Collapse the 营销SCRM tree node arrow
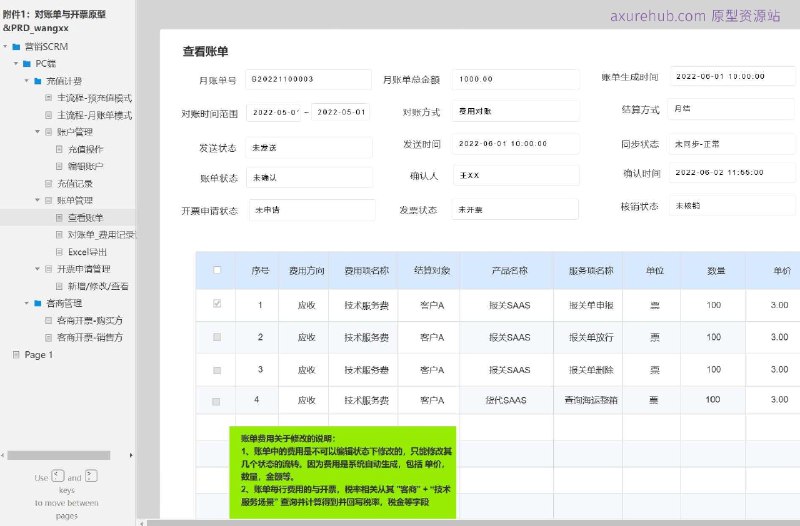The image size is (800, 526). (6, 46)
